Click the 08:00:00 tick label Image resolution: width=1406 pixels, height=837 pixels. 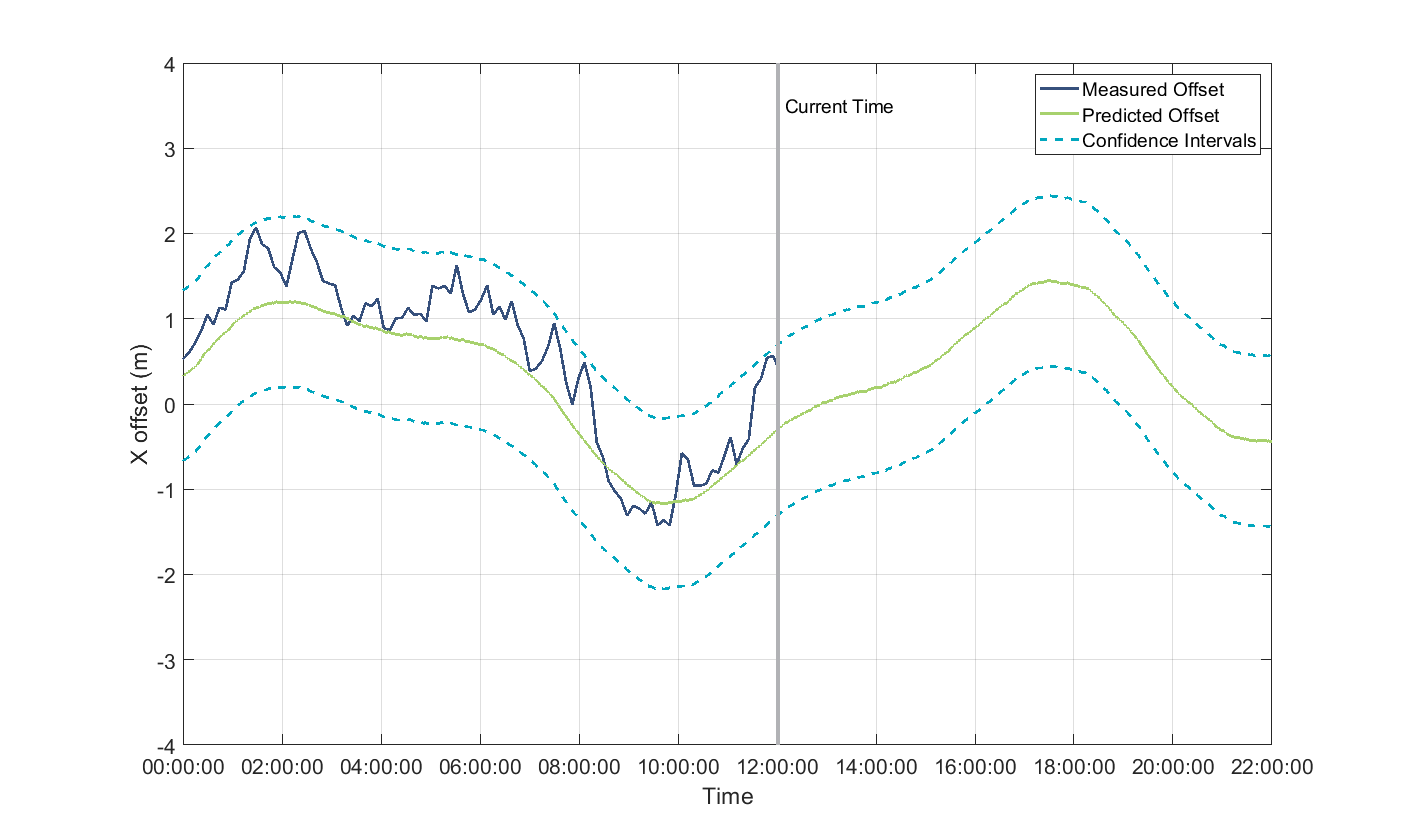579,766
